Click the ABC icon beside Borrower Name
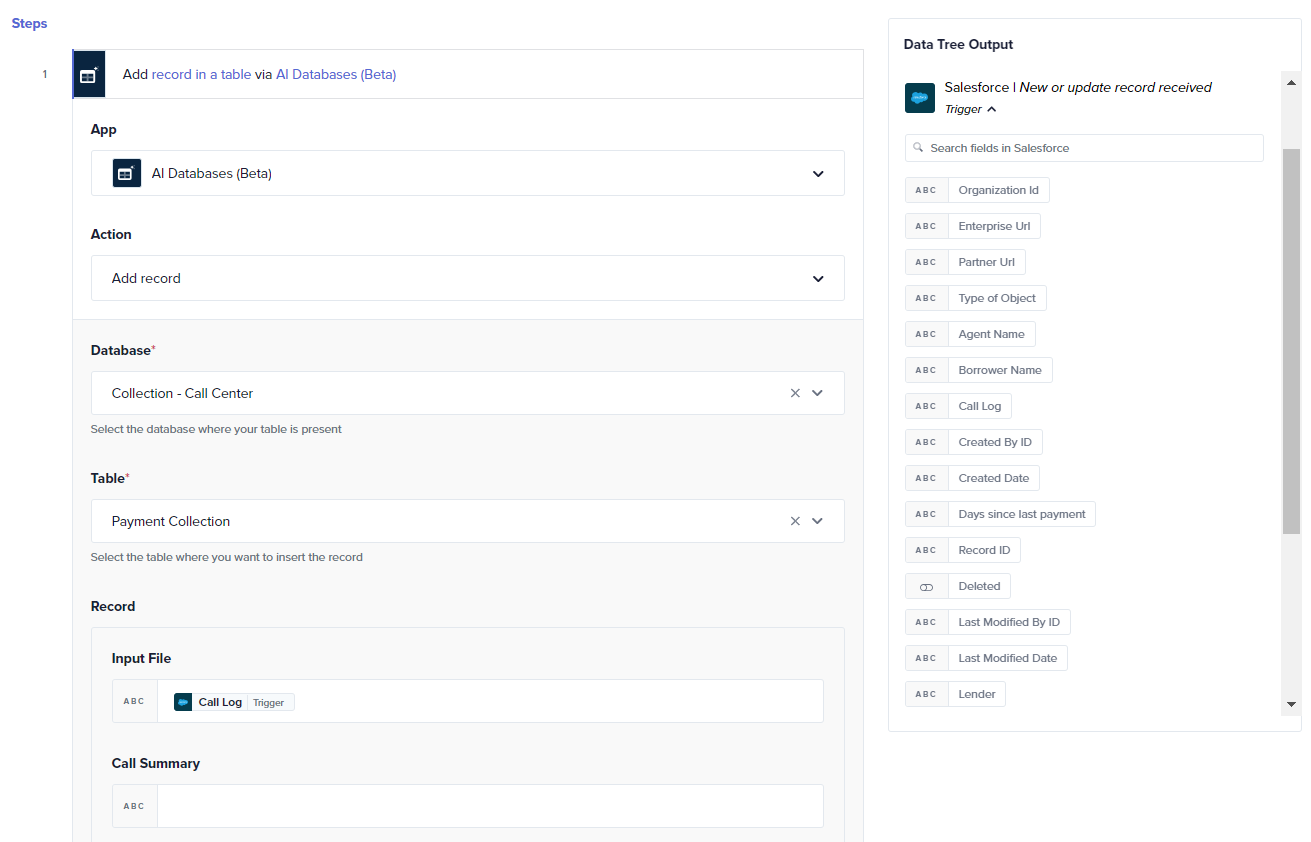The width and height of the screenshot is (1311, 842). coord(926,370)
